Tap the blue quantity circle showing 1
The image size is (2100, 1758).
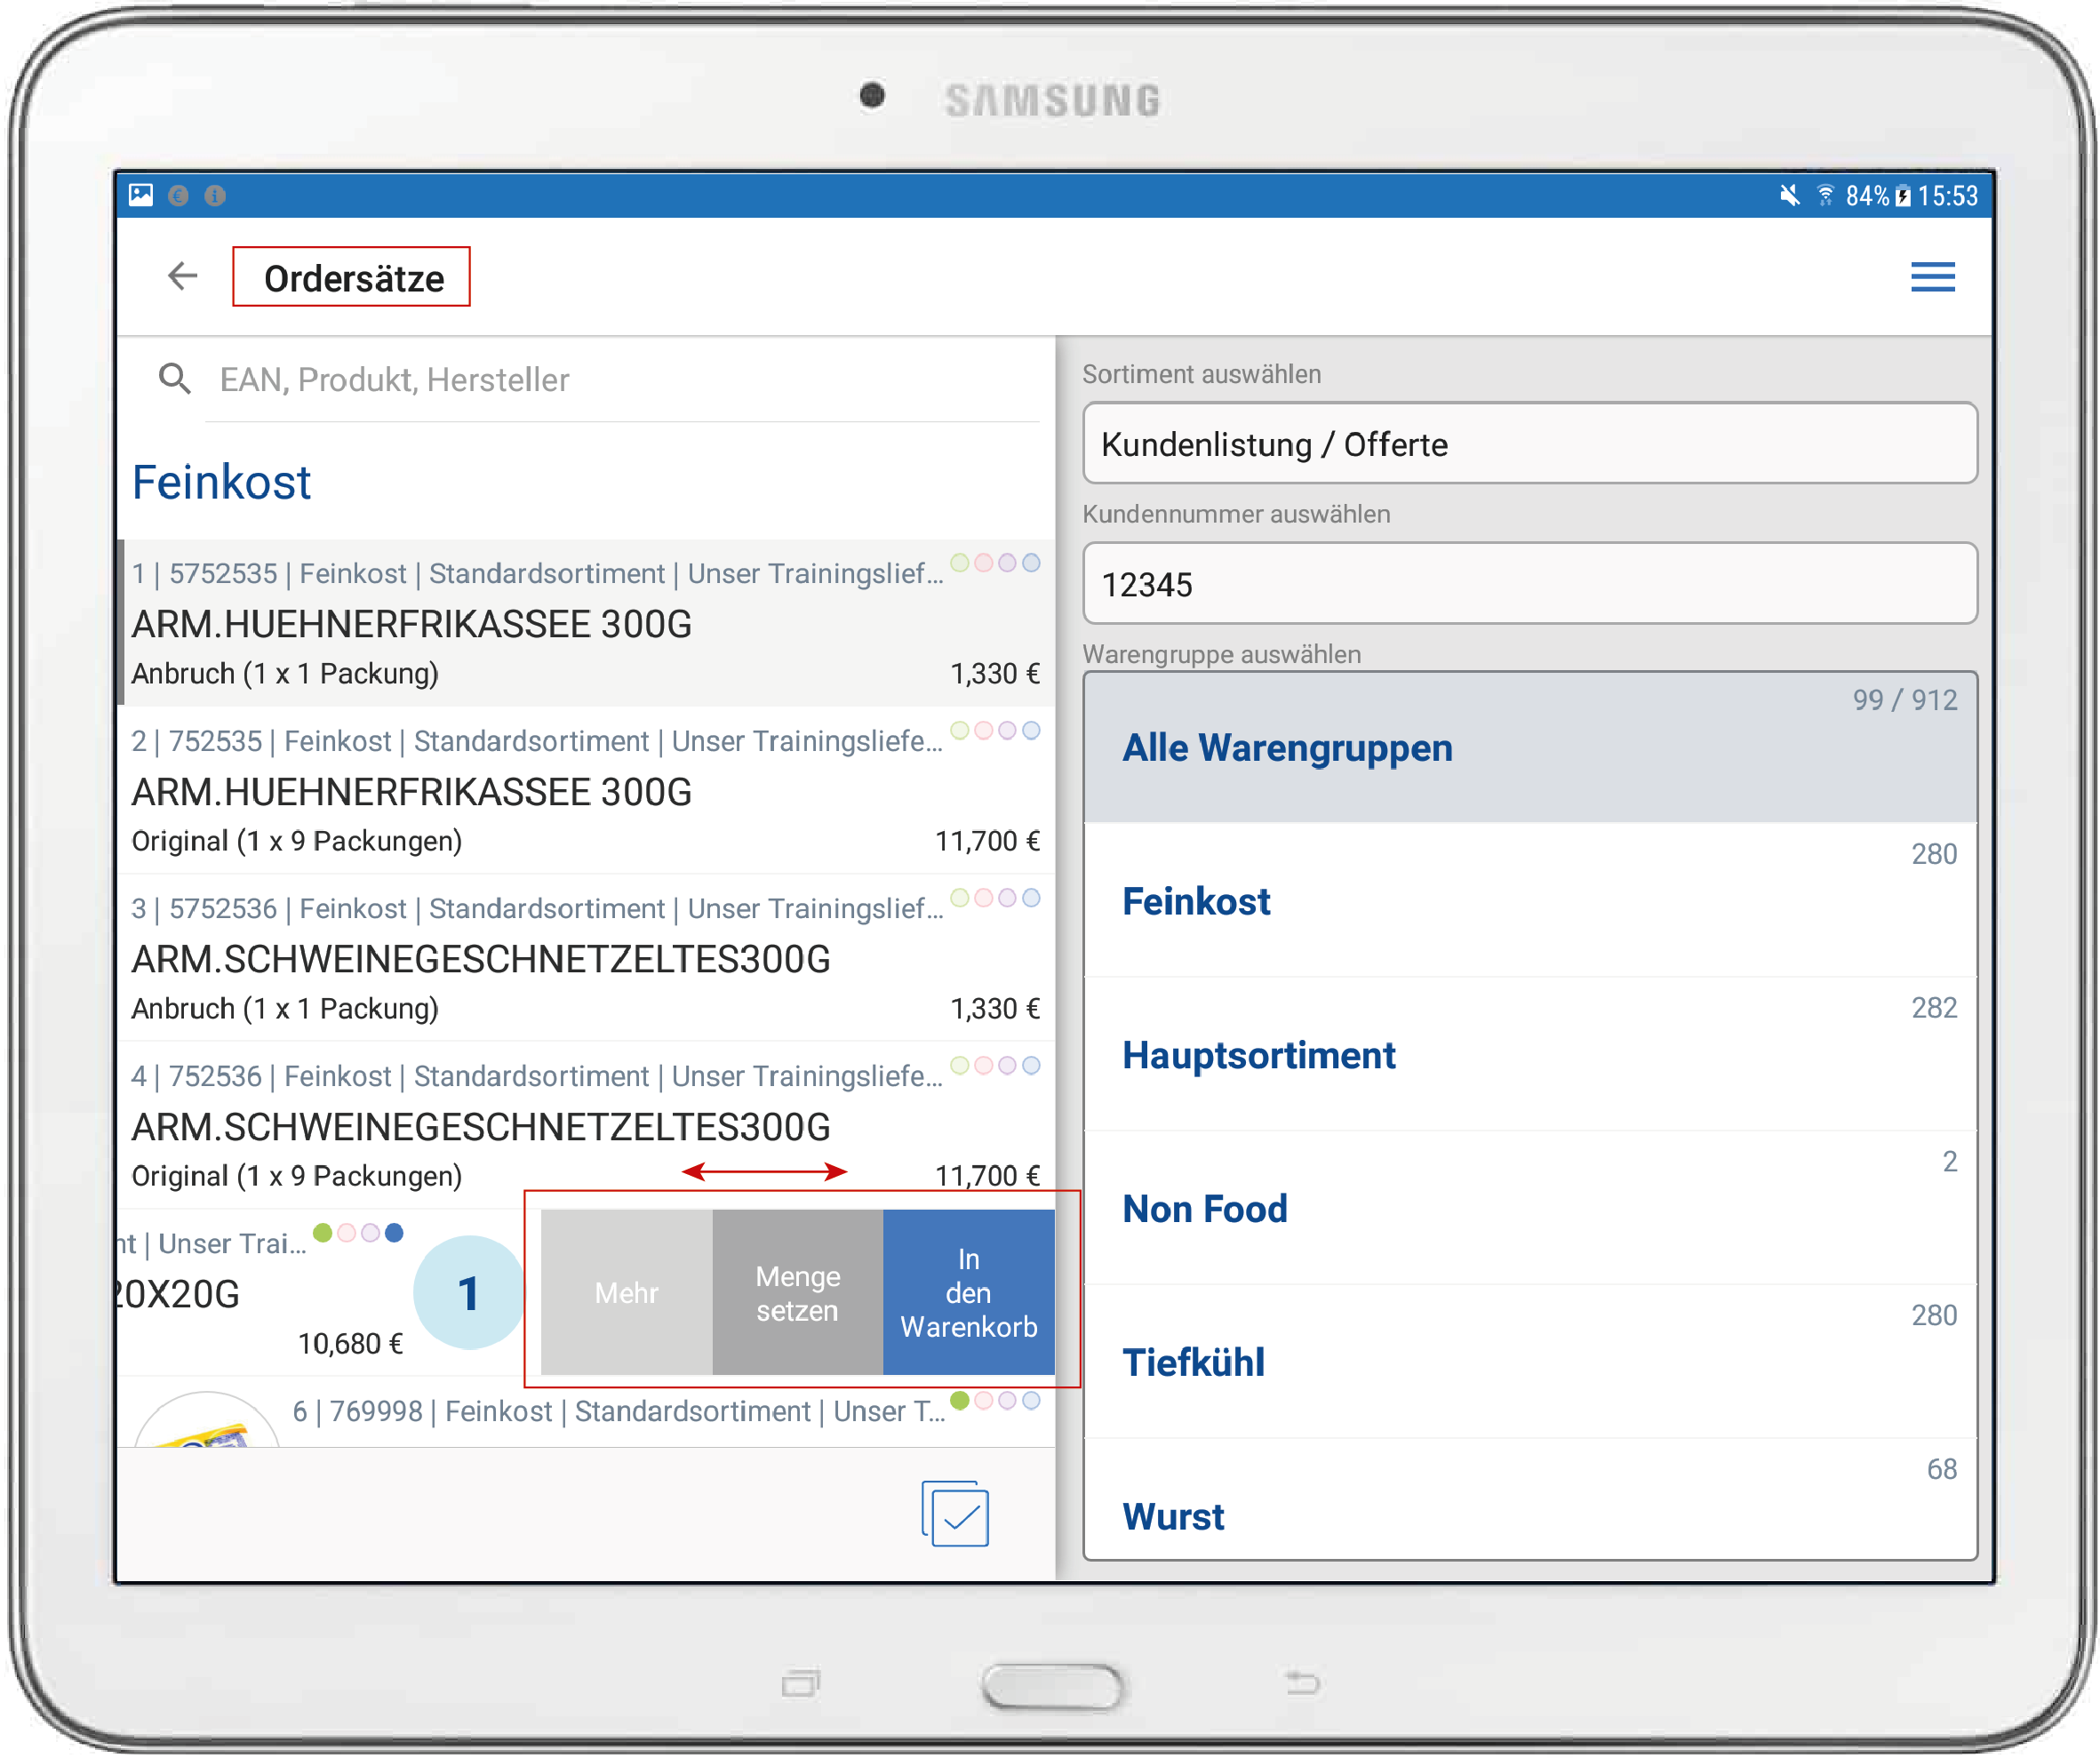point(468,1293)
